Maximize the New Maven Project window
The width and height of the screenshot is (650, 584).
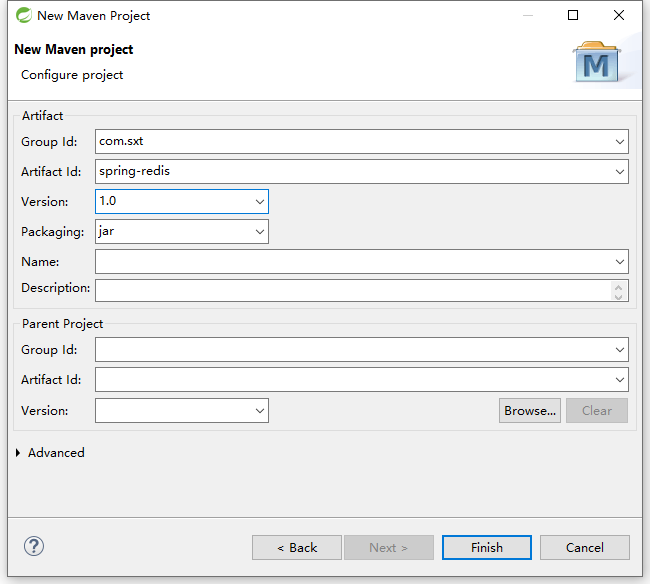[x=573, y=15]
